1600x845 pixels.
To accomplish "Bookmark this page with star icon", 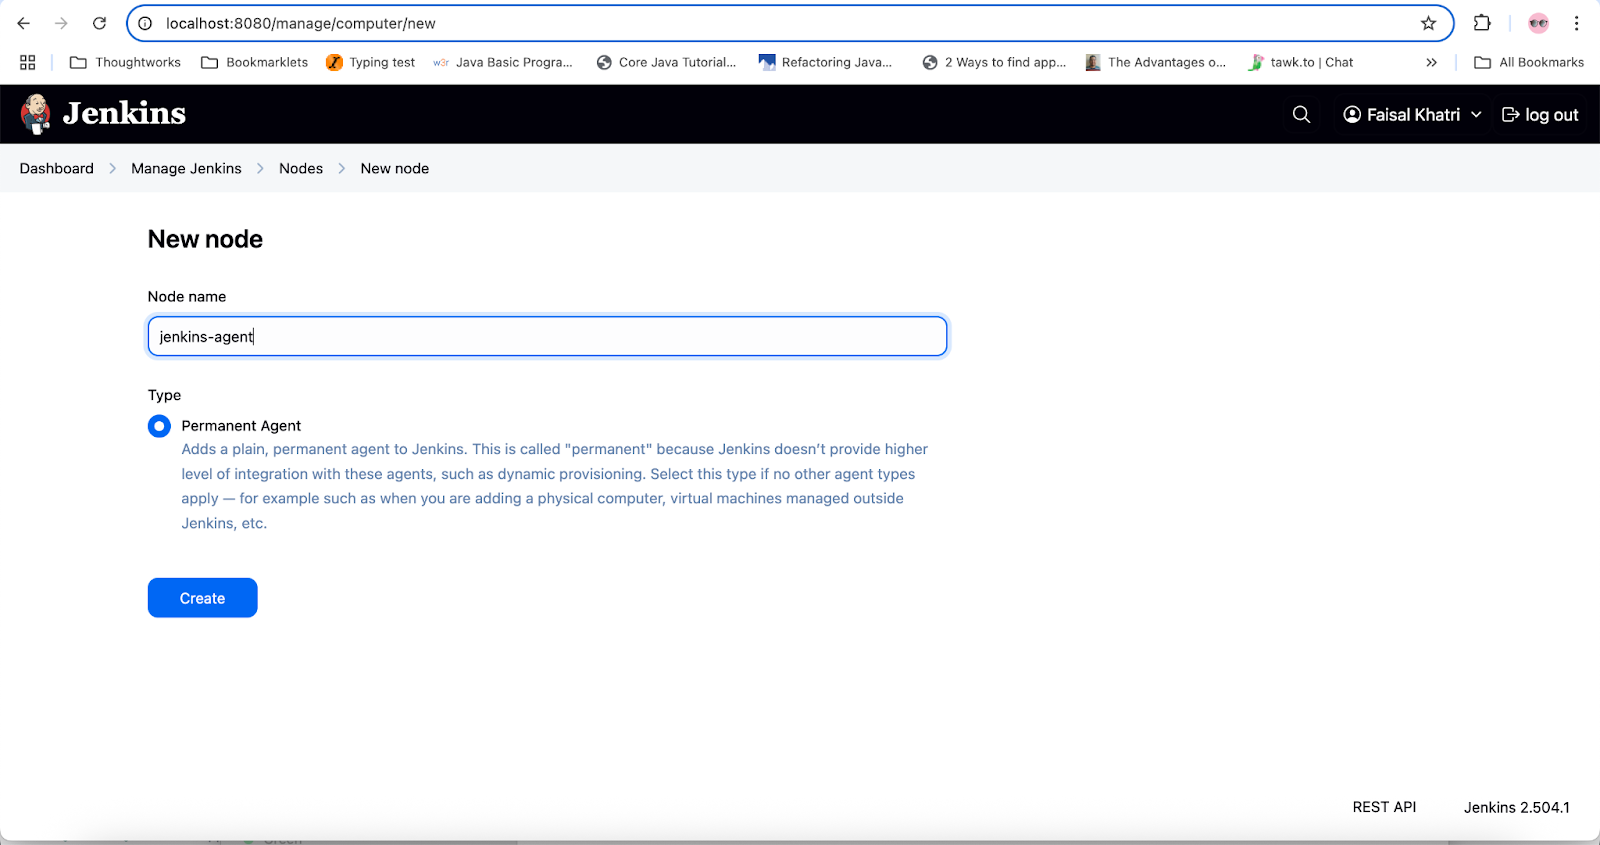I will 1428,23.
